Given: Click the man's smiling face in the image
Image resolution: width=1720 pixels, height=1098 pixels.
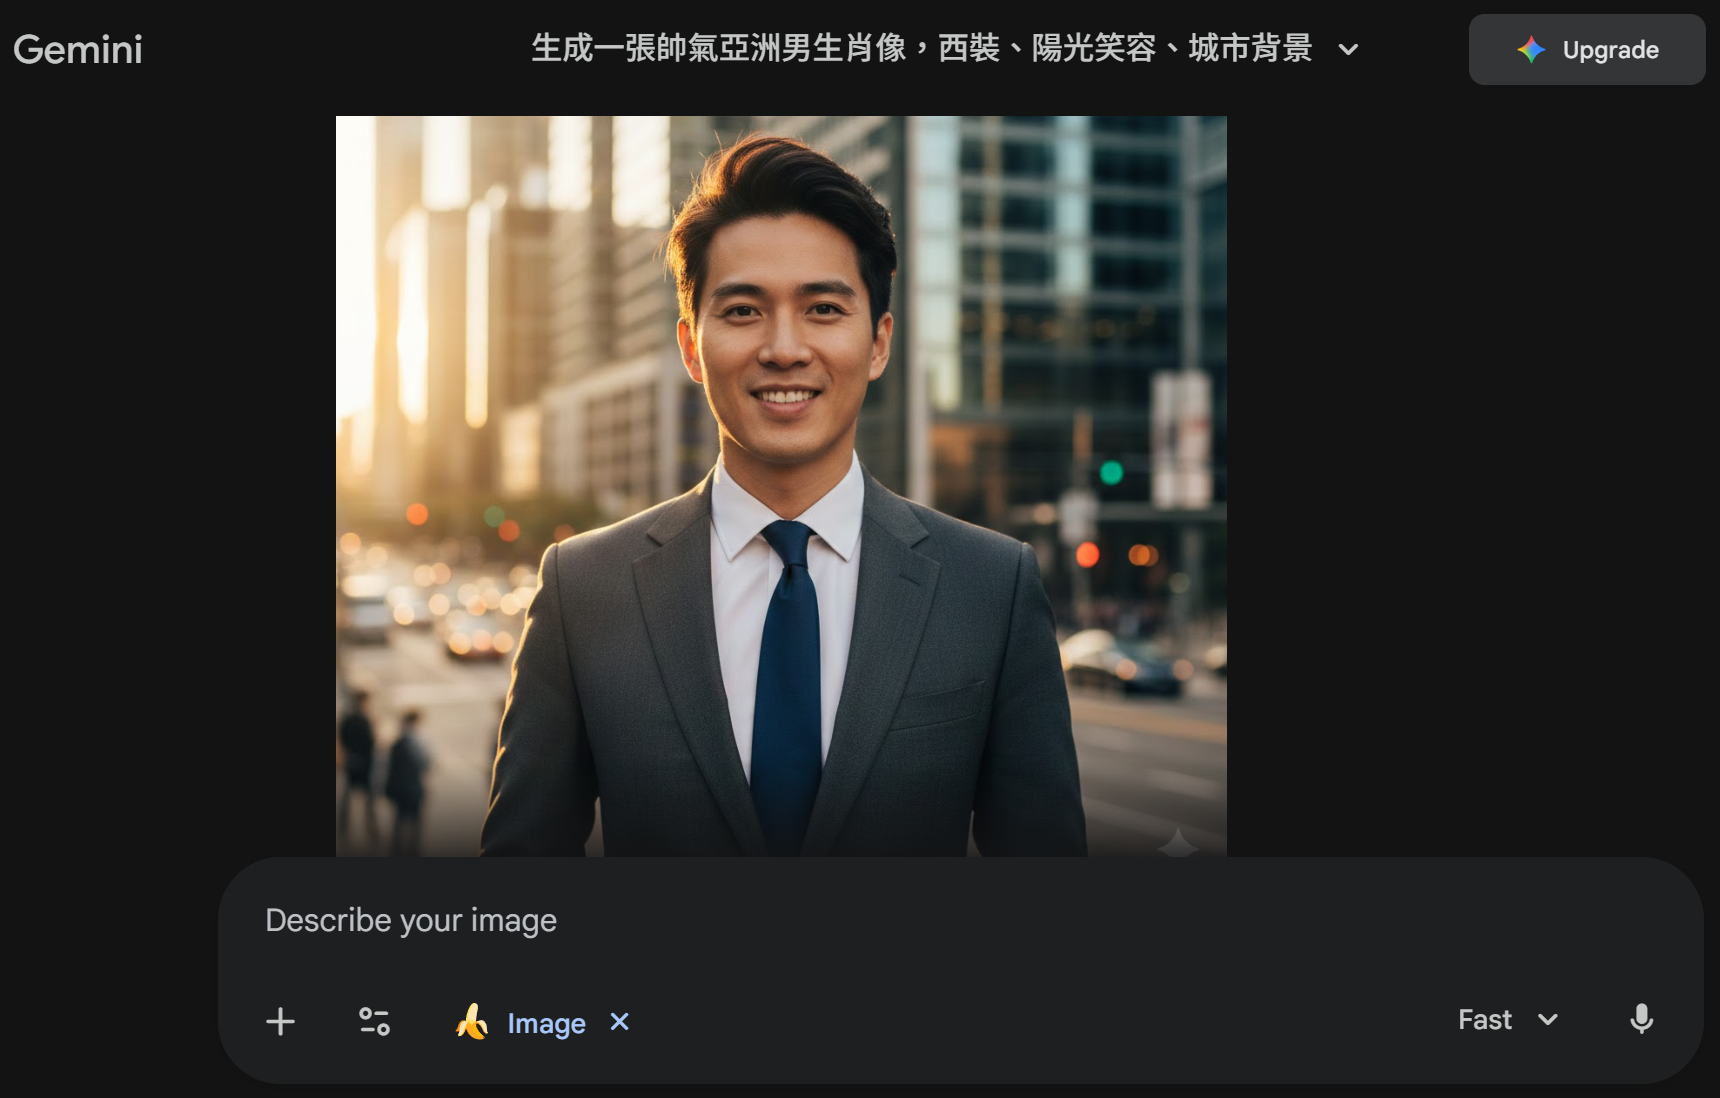Looking at the screenshot, I should (x=784, y=340).
